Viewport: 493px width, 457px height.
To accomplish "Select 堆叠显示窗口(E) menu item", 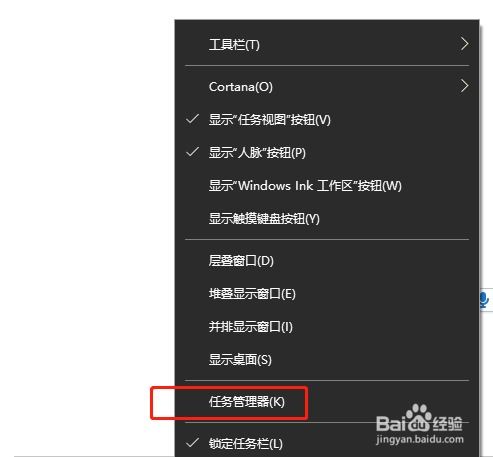I will (x=327, y=294).
